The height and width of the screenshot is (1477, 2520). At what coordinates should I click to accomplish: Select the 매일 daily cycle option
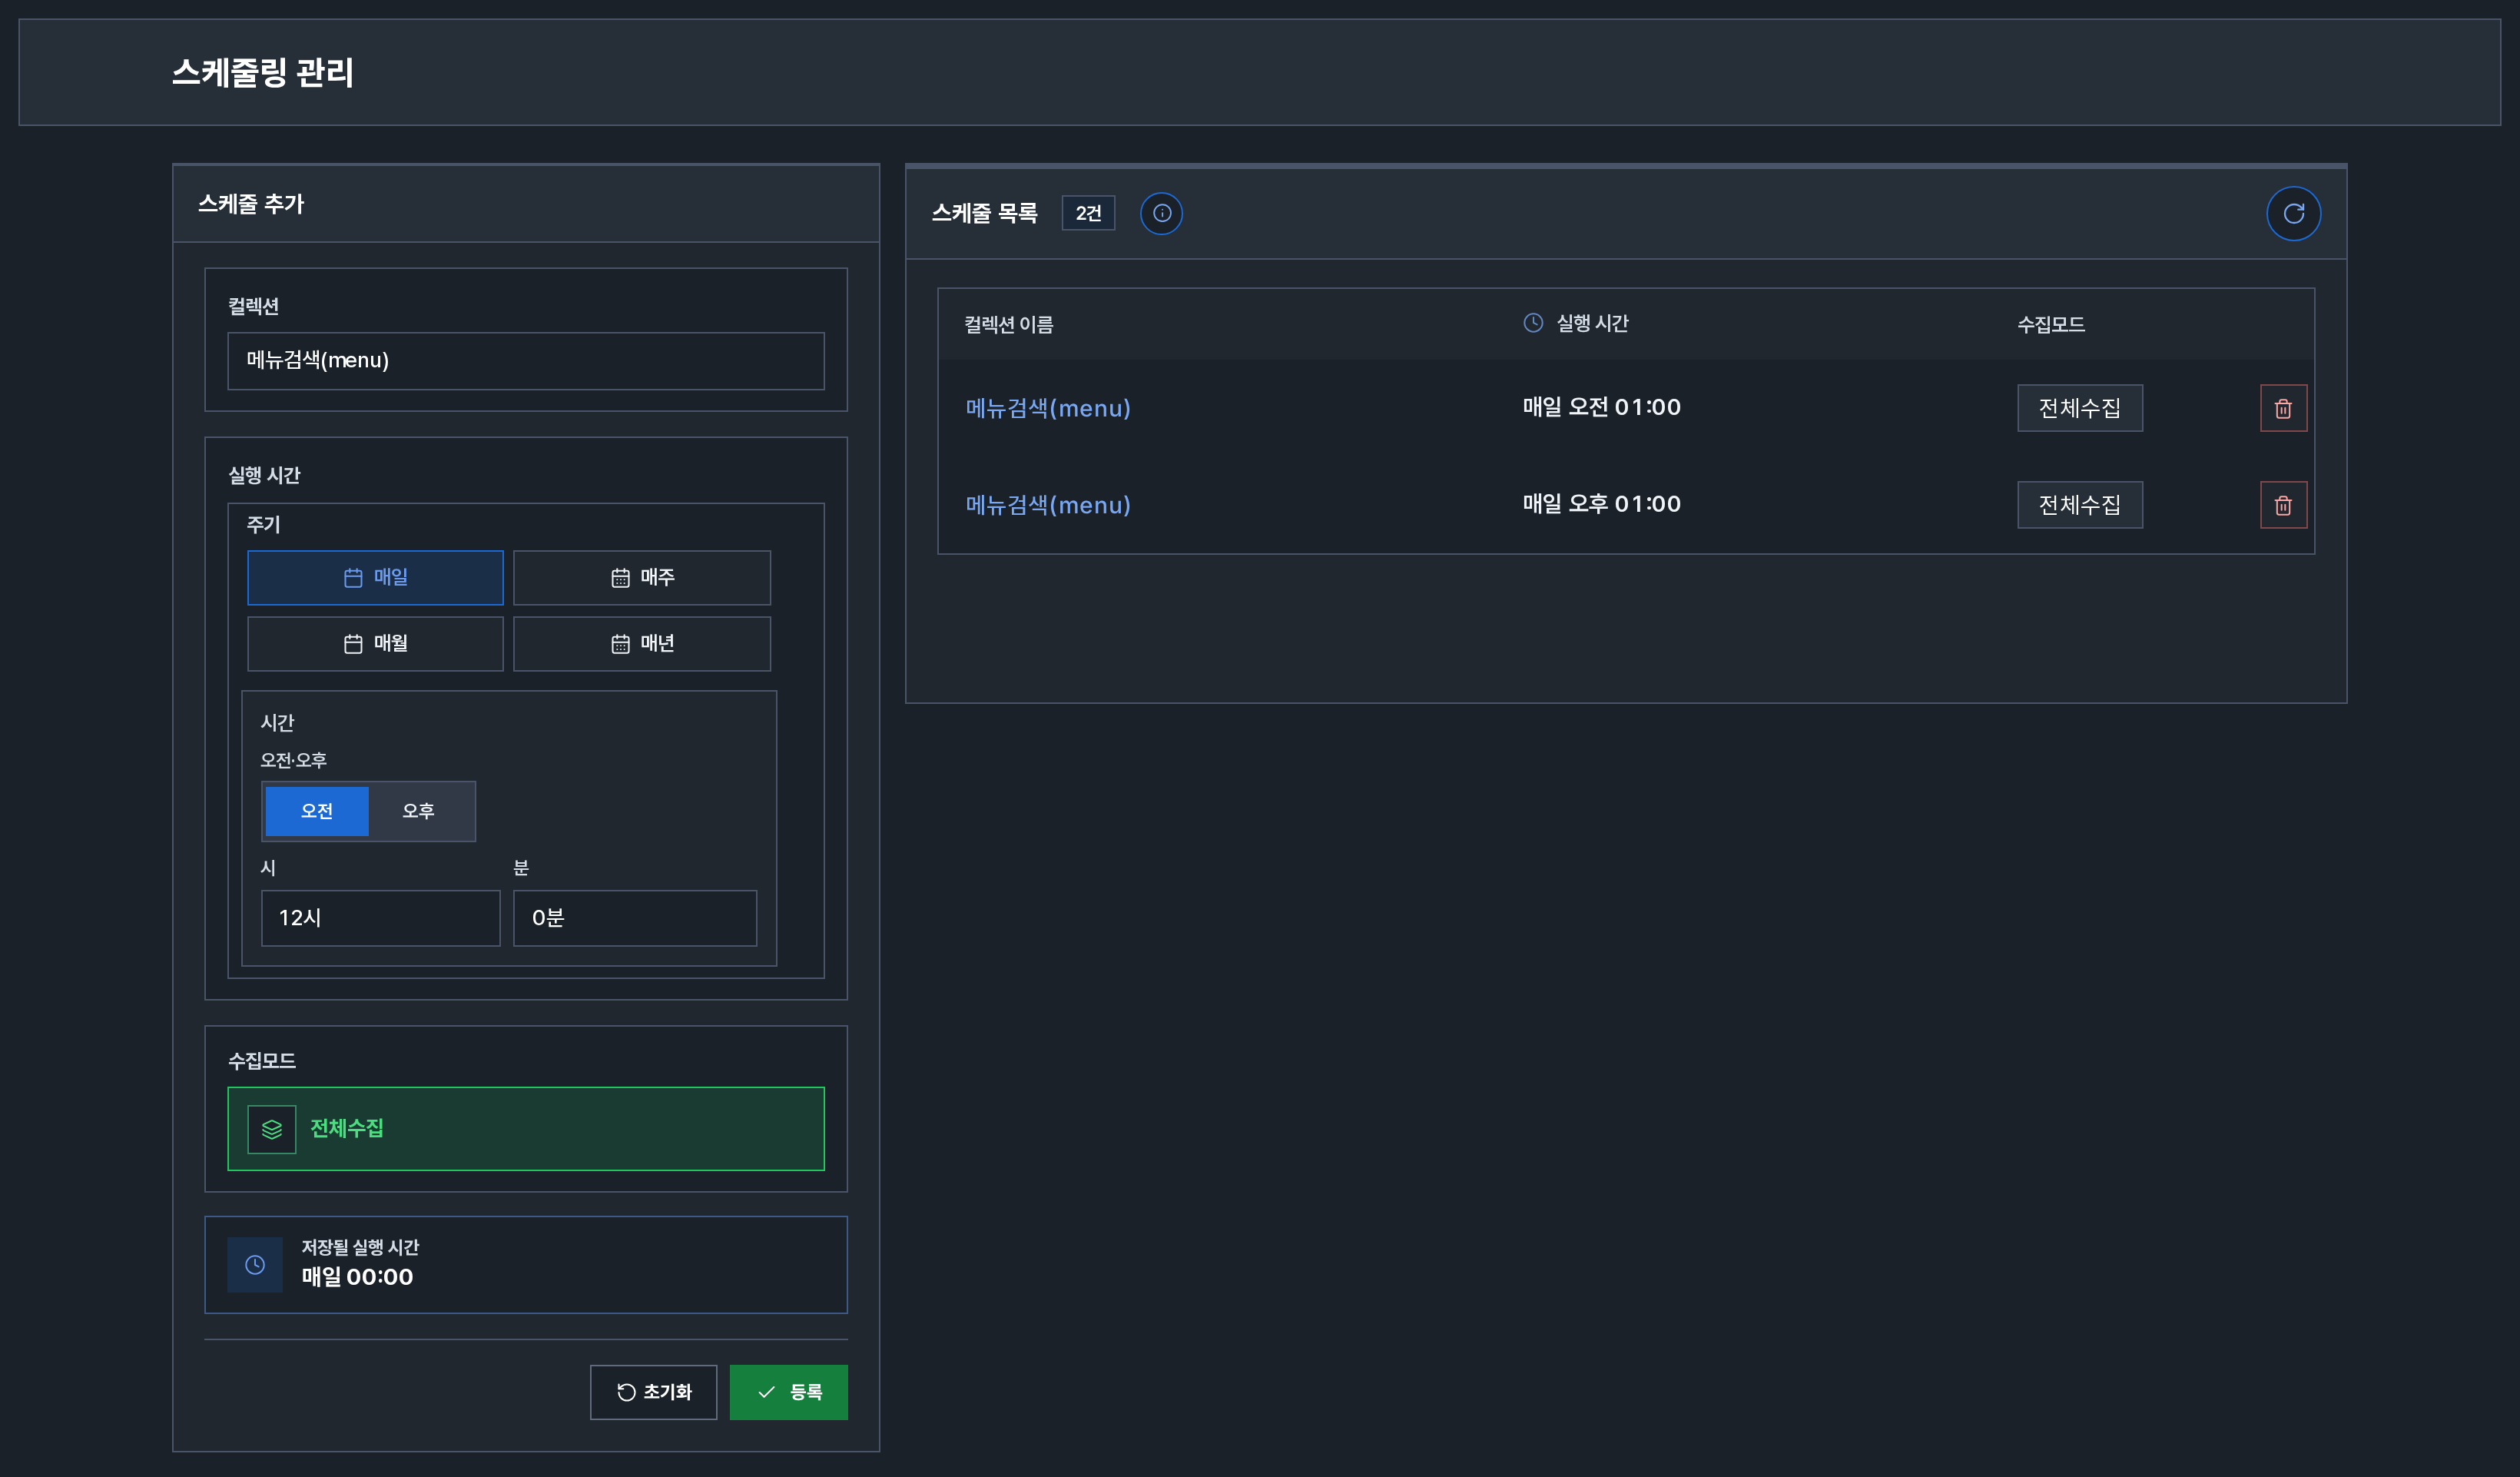[x=375, y=578]
